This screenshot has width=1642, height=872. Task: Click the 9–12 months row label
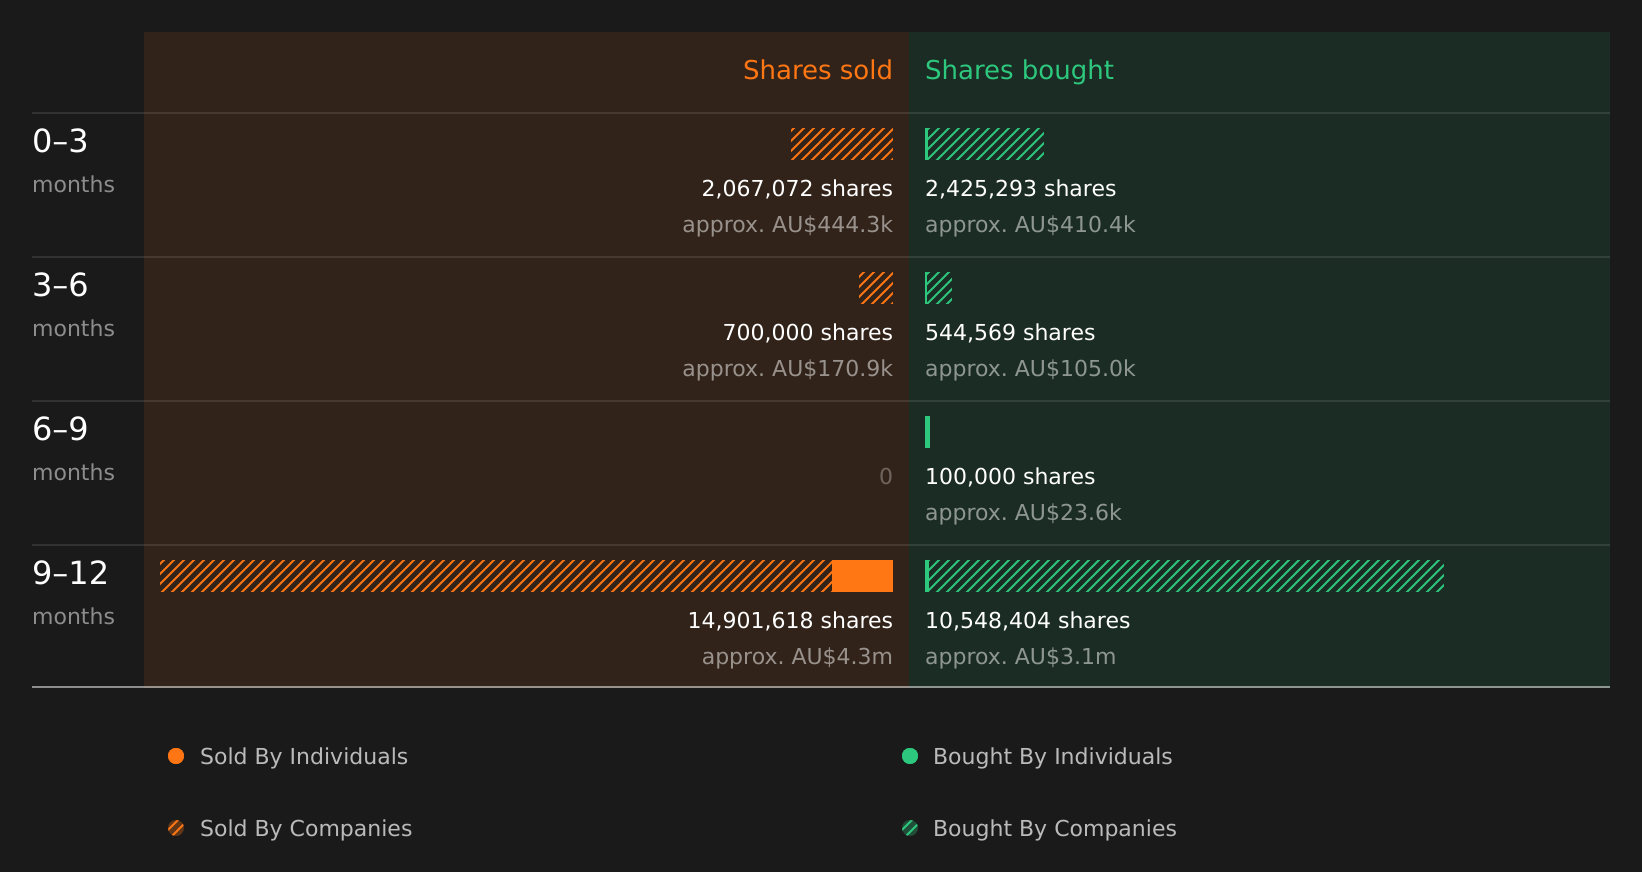tap(73, 593)
